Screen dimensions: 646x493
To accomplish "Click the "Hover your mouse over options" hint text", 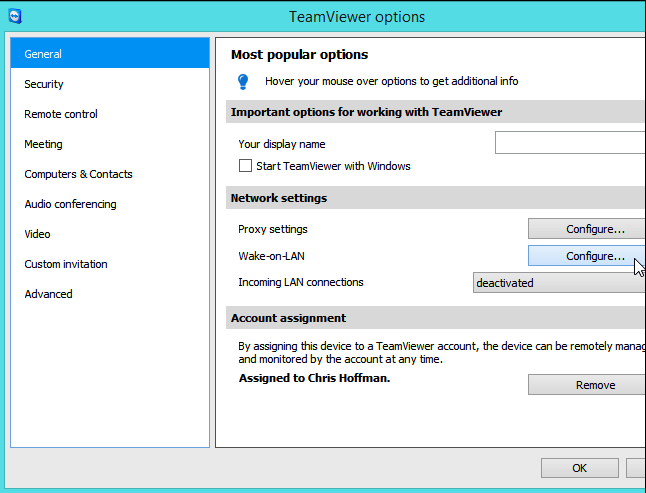I will (391, 81).
